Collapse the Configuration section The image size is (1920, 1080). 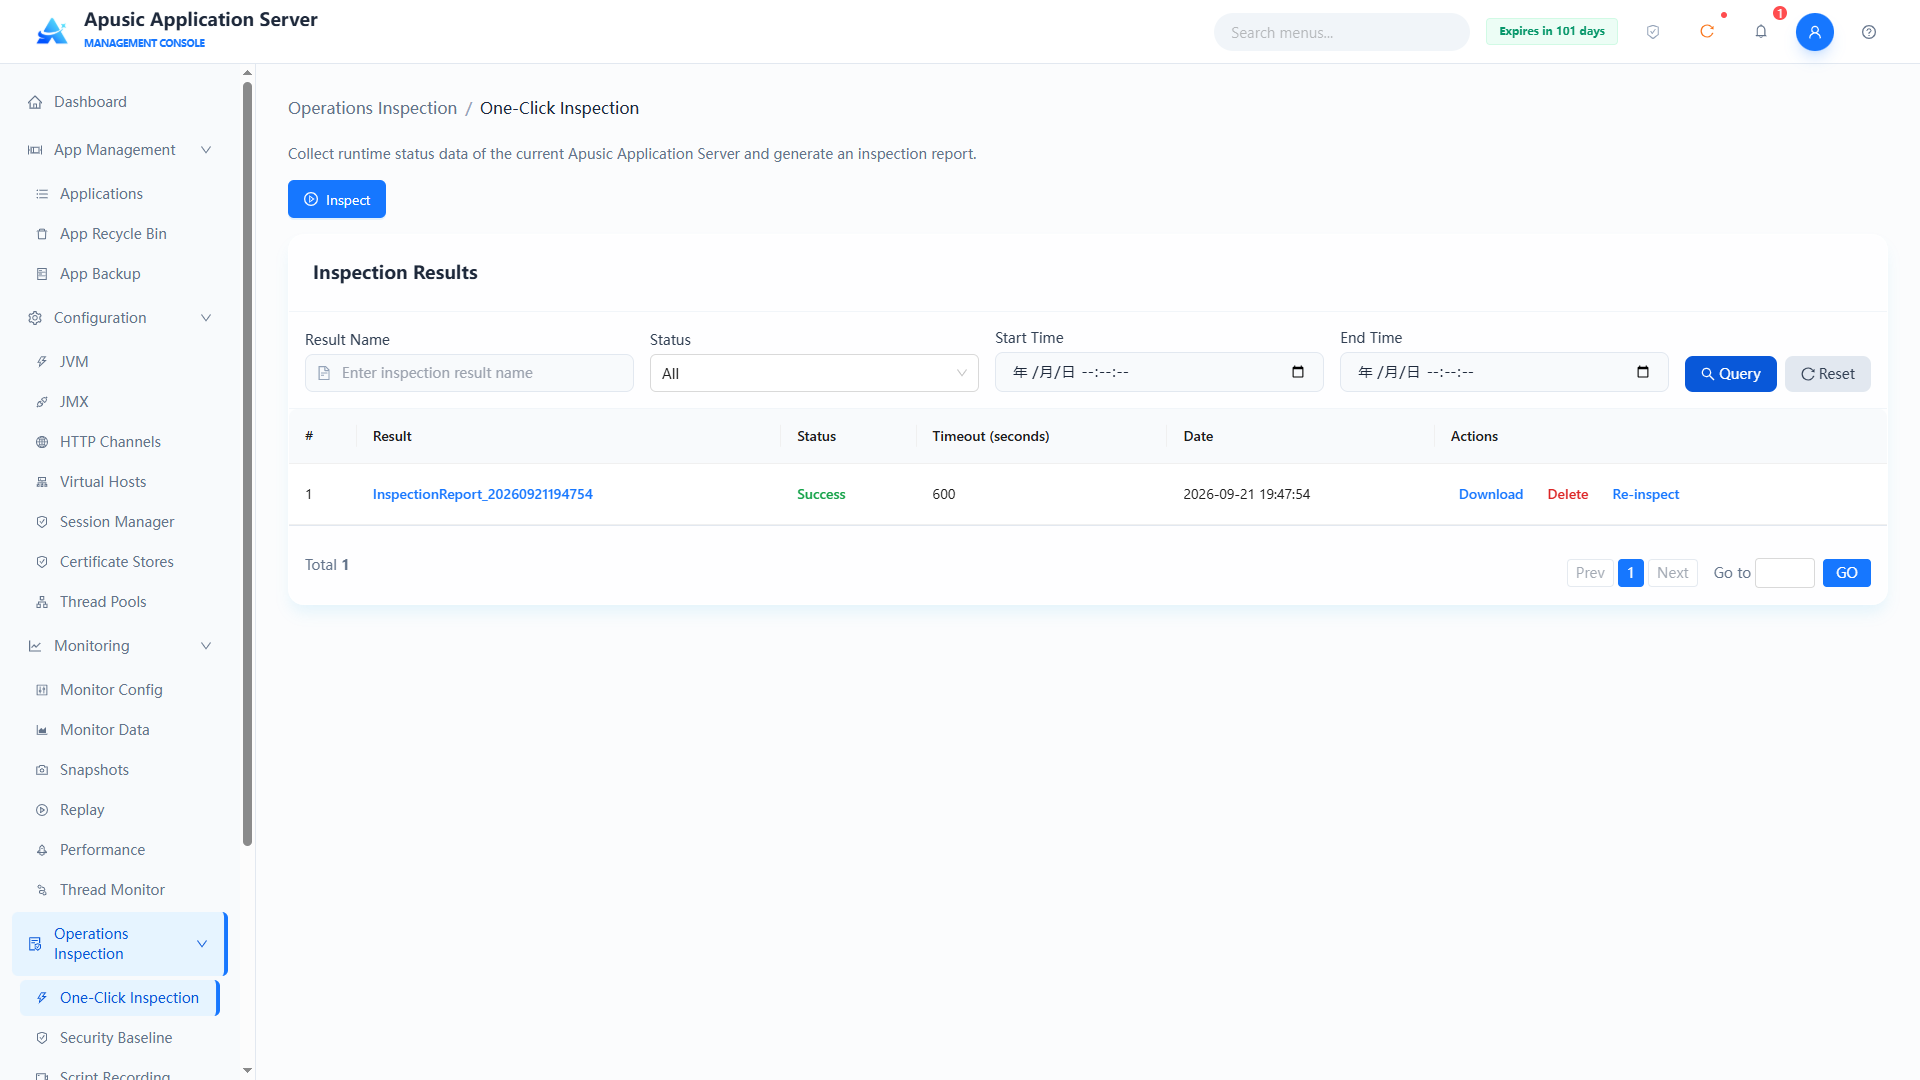click(x=120, y=318)
